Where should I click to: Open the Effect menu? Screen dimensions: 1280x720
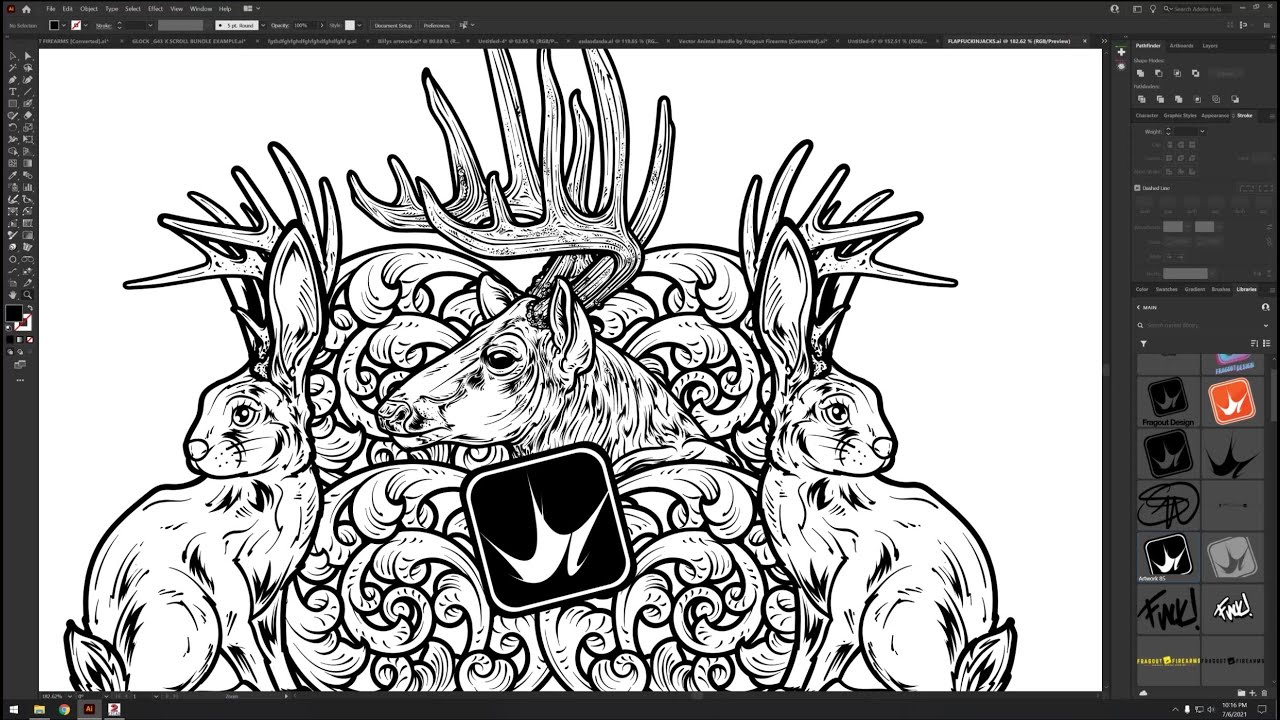[x=155, y=9]
